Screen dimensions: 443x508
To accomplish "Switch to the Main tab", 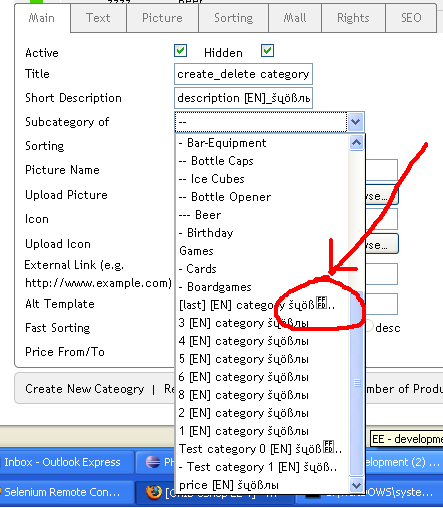I will click(42, 18).
